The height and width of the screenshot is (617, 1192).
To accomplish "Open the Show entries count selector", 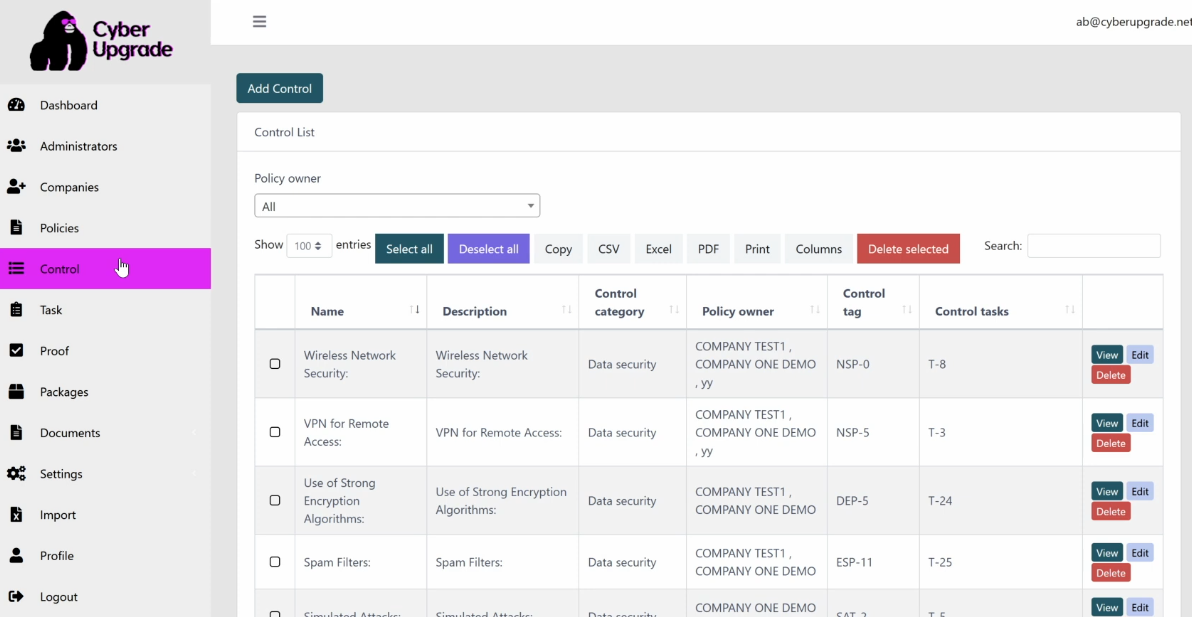I will point(310,246).
